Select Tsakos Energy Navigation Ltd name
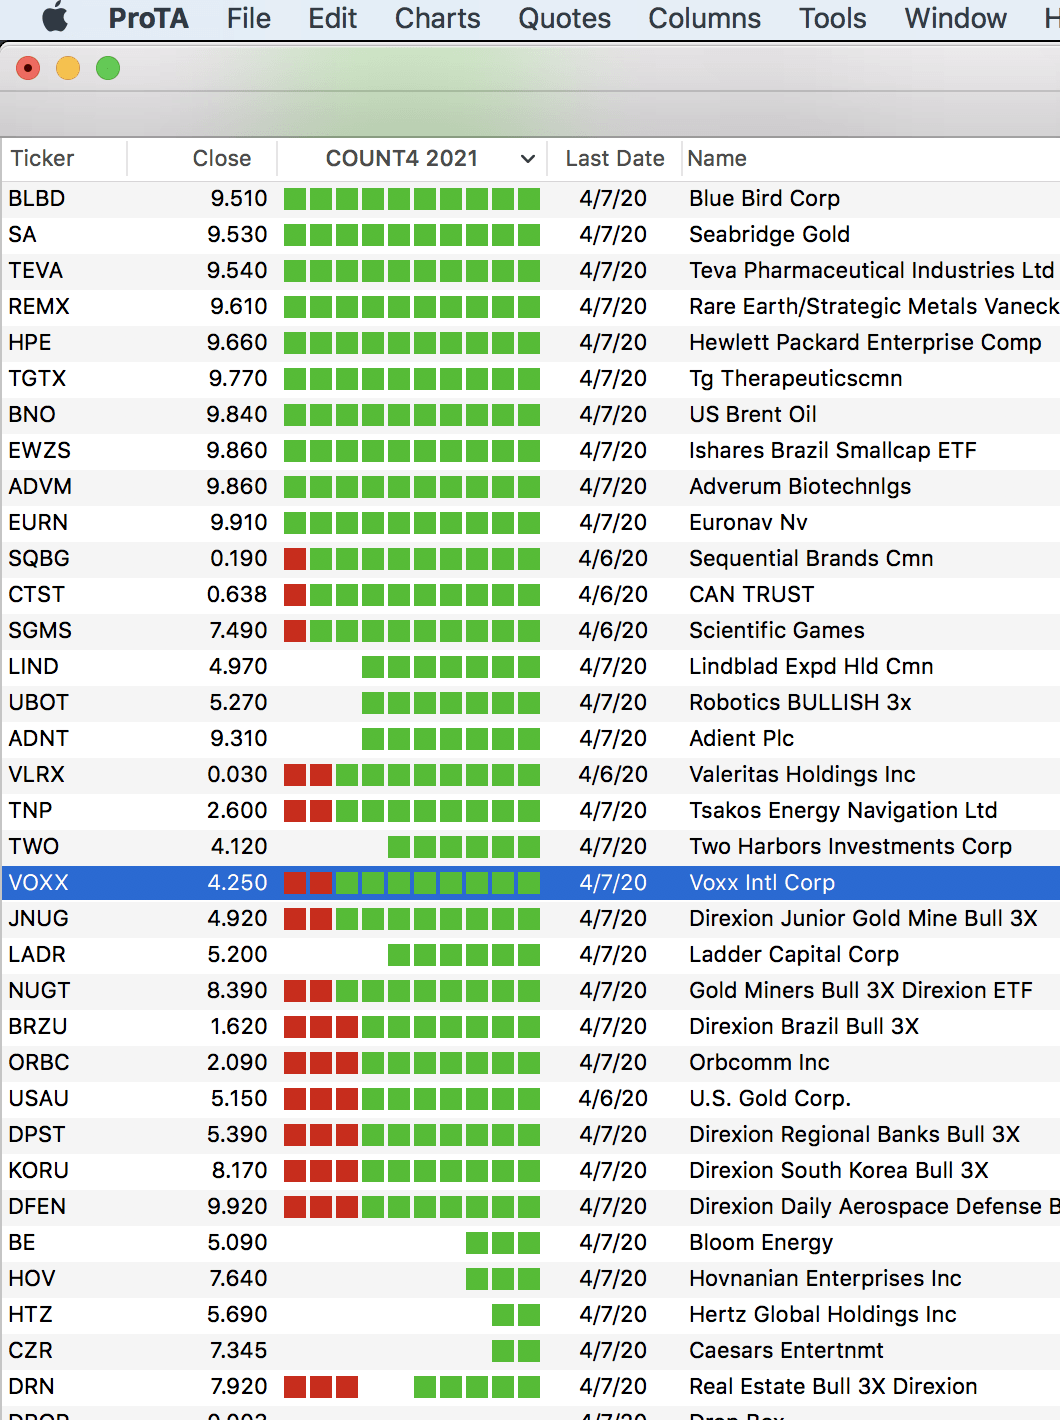This screenshot has height=1420, width=1060. click(x=842, y=811)
